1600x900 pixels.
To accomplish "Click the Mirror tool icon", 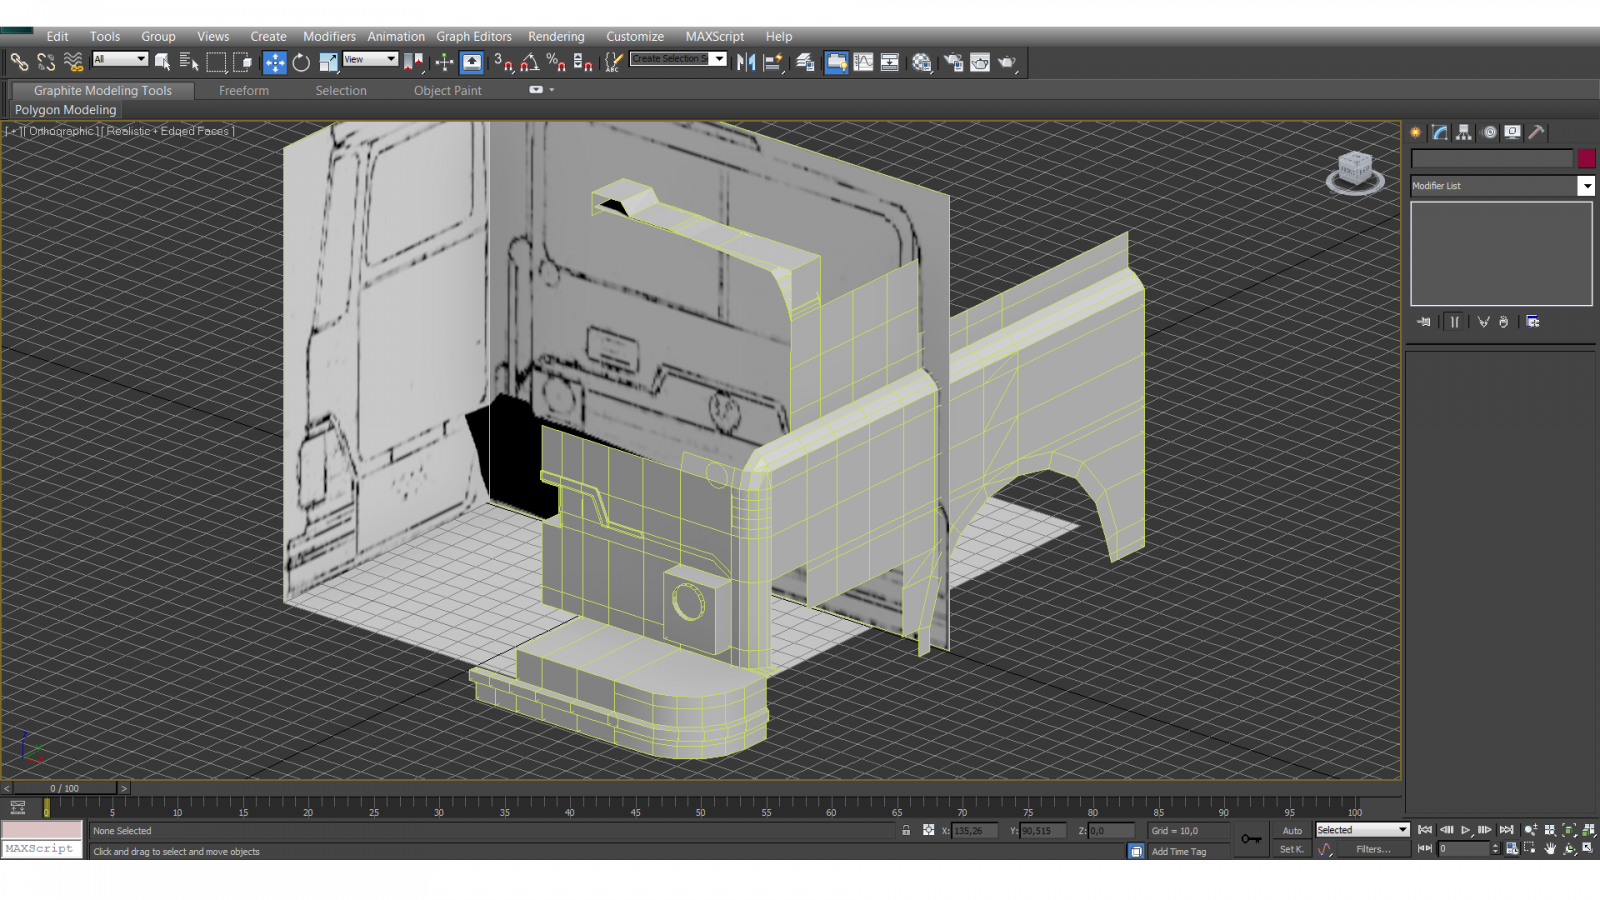I will 746,63.
